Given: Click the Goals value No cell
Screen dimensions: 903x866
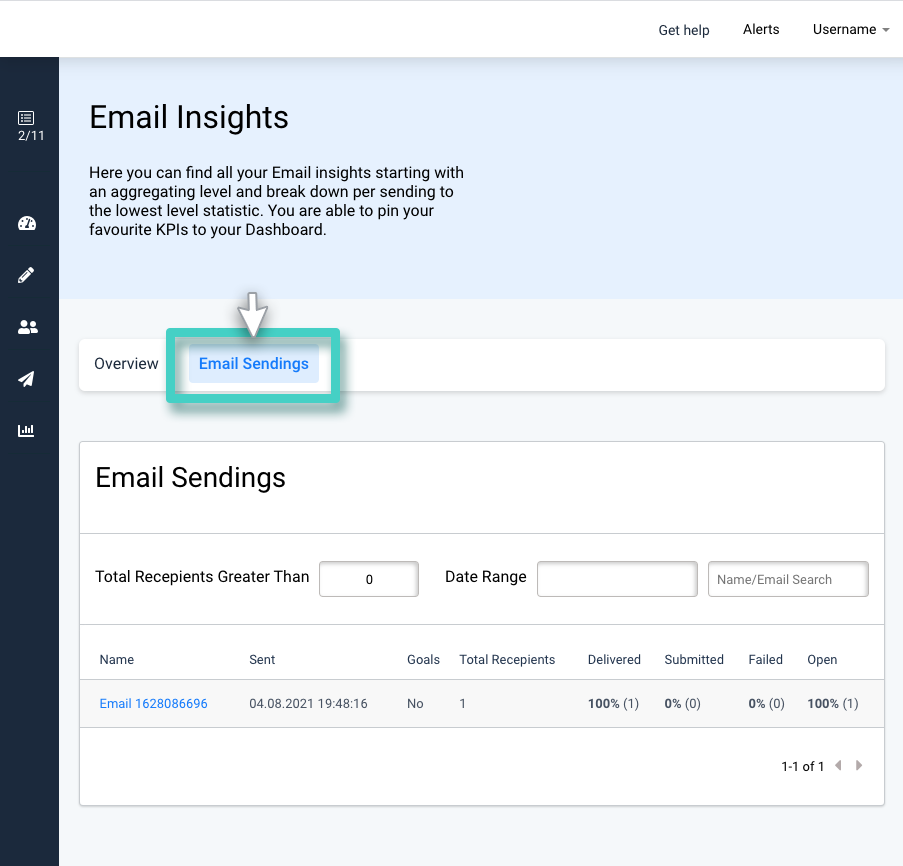Looking at the screenshot, I should (x=415, y=704).
